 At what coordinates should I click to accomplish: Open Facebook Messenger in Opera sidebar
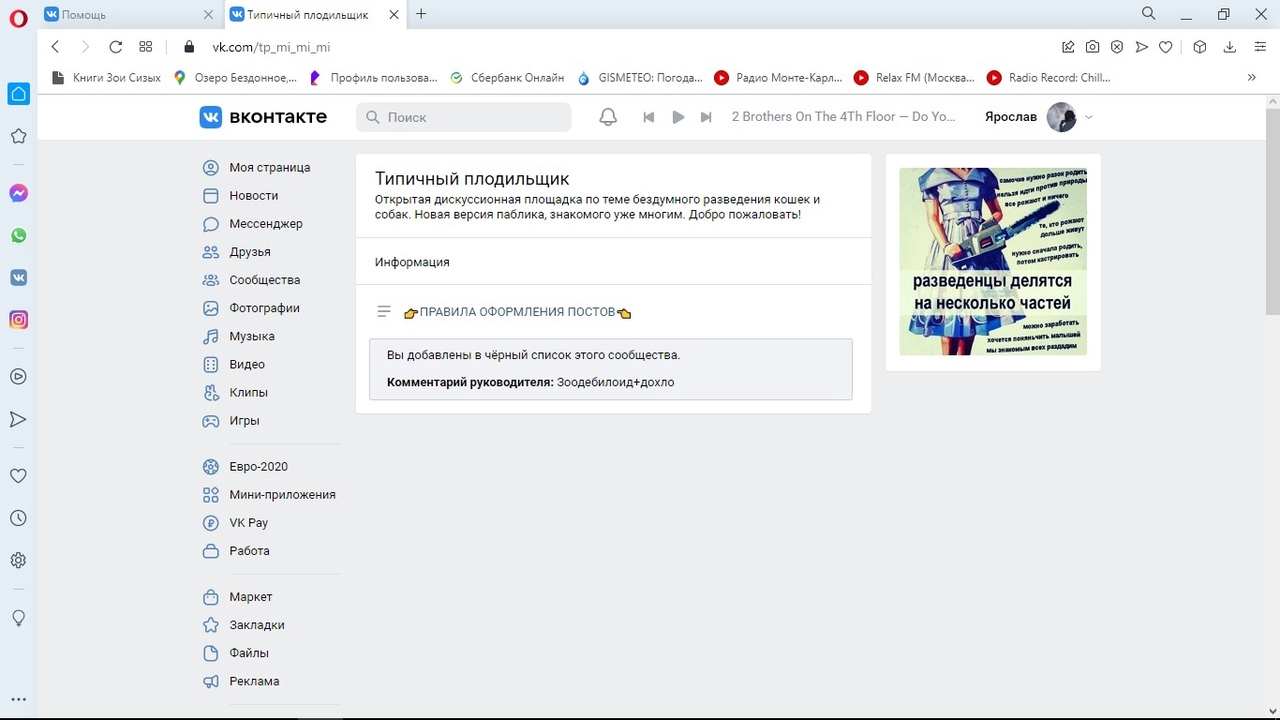coord(18,194)
